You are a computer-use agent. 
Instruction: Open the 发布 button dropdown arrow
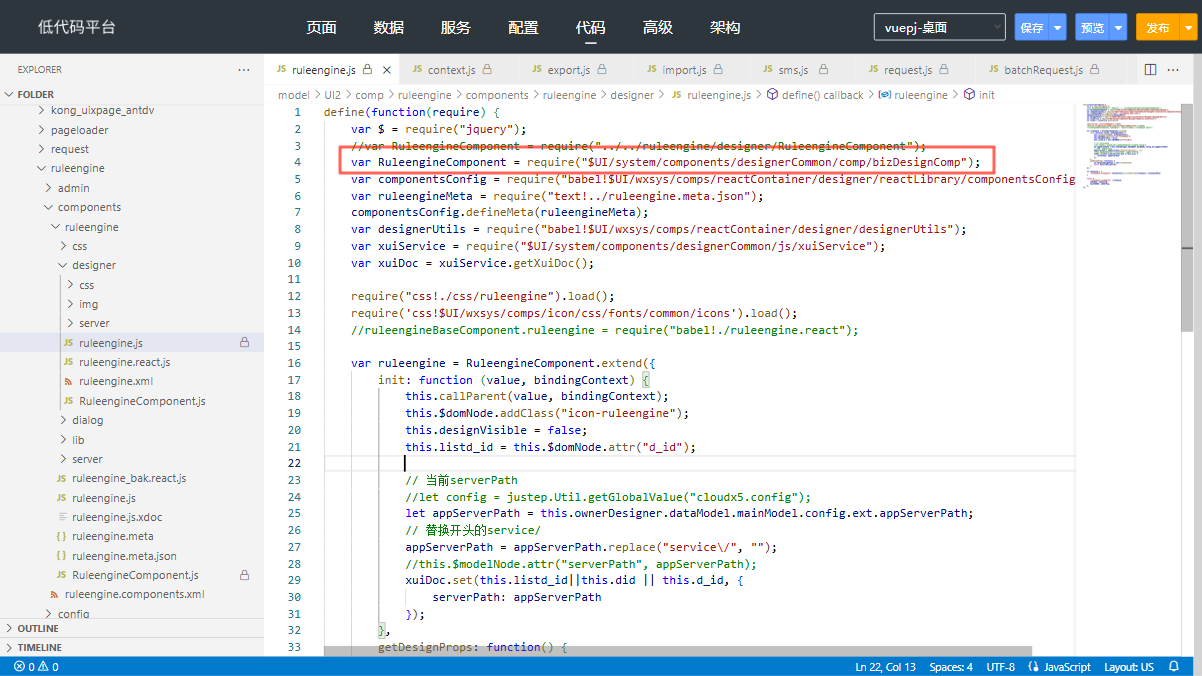1188,28
